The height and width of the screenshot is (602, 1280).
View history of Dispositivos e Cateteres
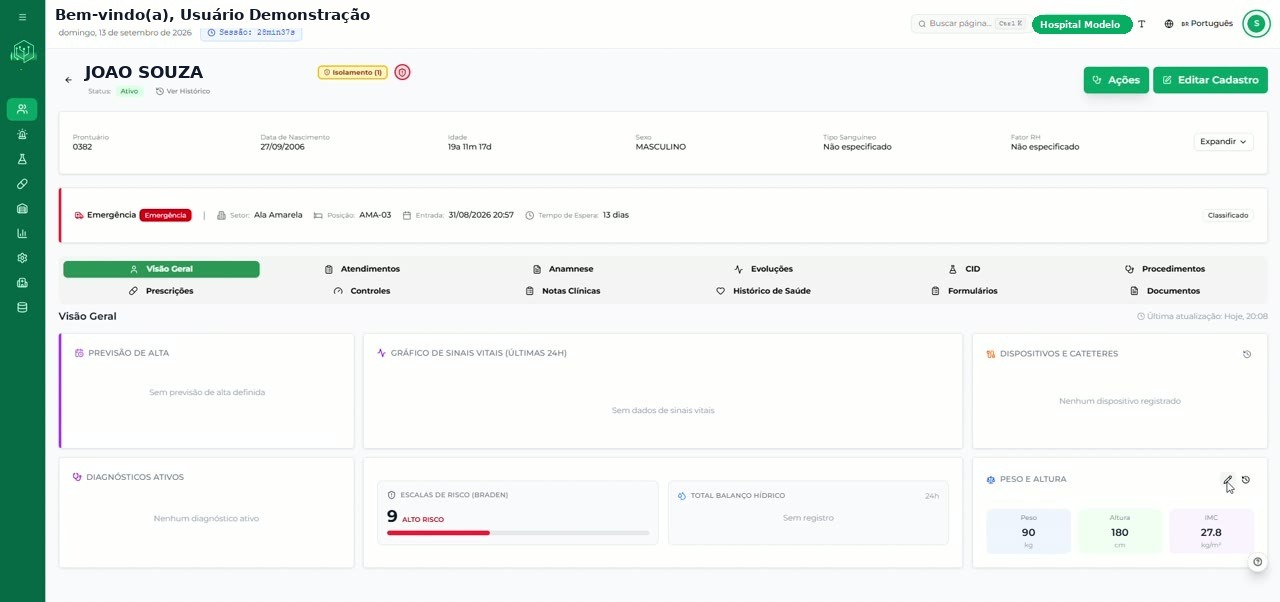pyautogui.click(x=1247, y=354)
